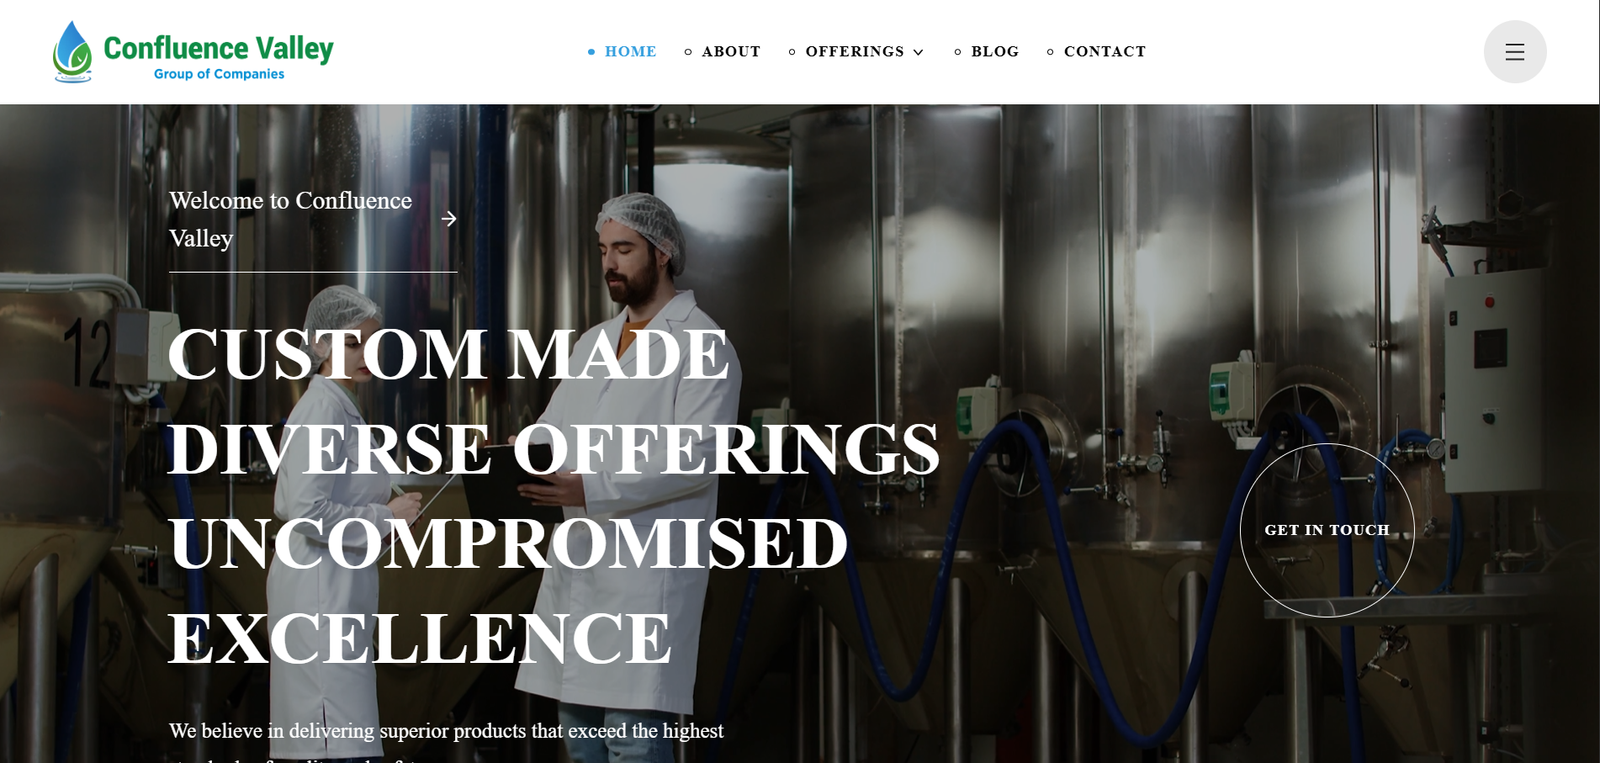Follow the Welcome to Confluence Valley link
The height and width of the screenshot is (763, 1600).
pos(291,219)
